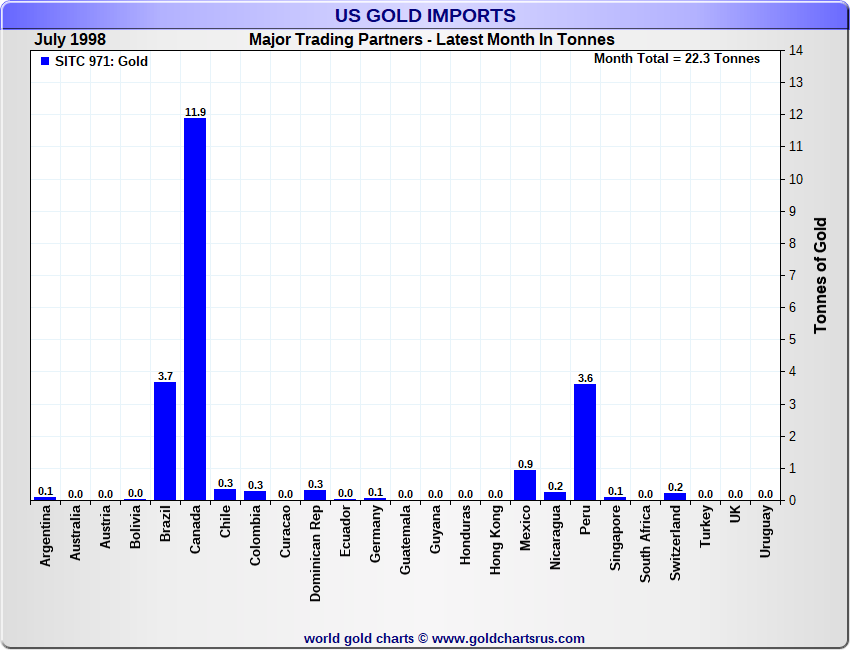Click the US GOLD IMPORTS title
Viewport: 850px width, 650px height.
point(425,15)
